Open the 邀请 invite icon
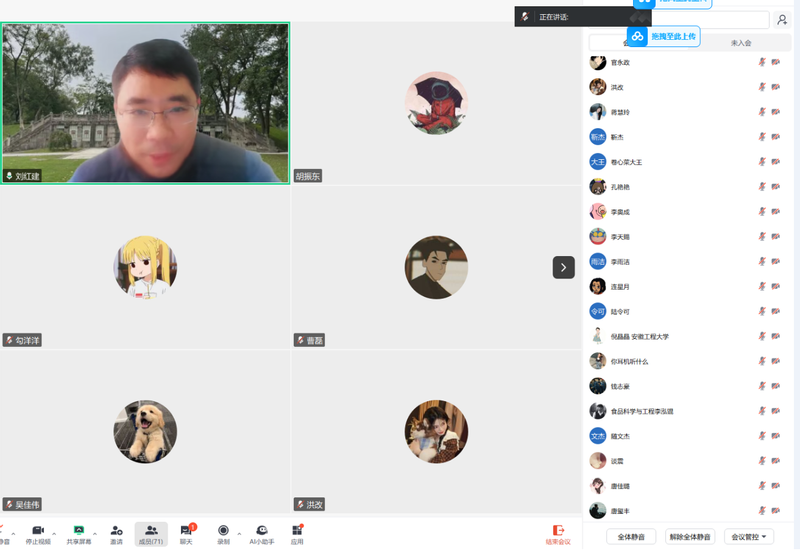This screenshot has height=553, width=800. coord(116,531)
